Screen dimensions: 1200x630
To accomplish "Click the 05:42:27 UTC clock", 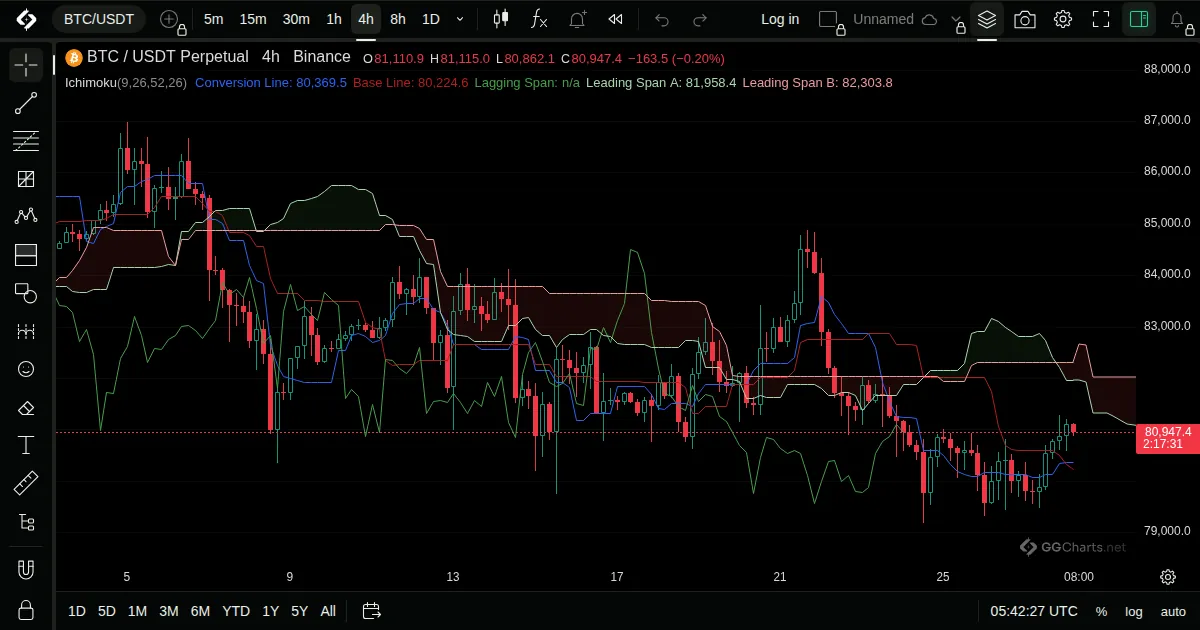I will point(1034,611).
